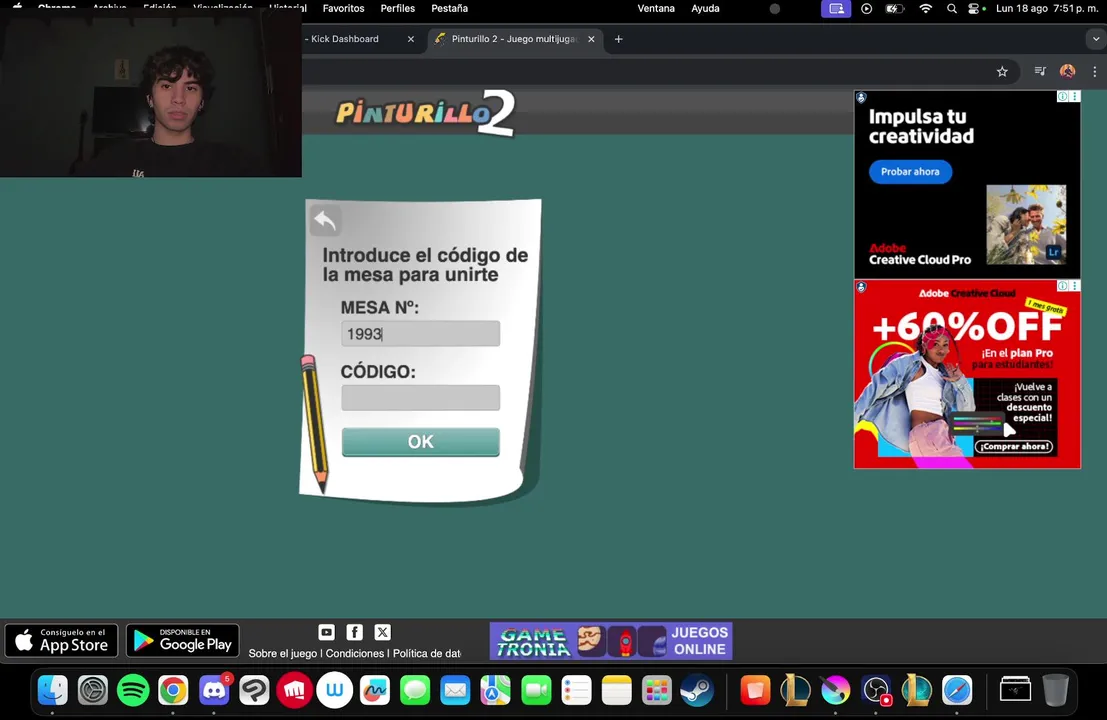Click the MESA Nº input field

420,333
